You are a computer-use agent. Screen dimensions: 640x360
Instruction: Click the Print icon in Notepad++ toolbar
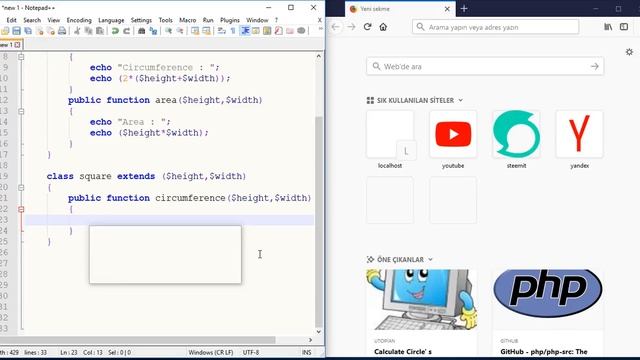(62, 31)
